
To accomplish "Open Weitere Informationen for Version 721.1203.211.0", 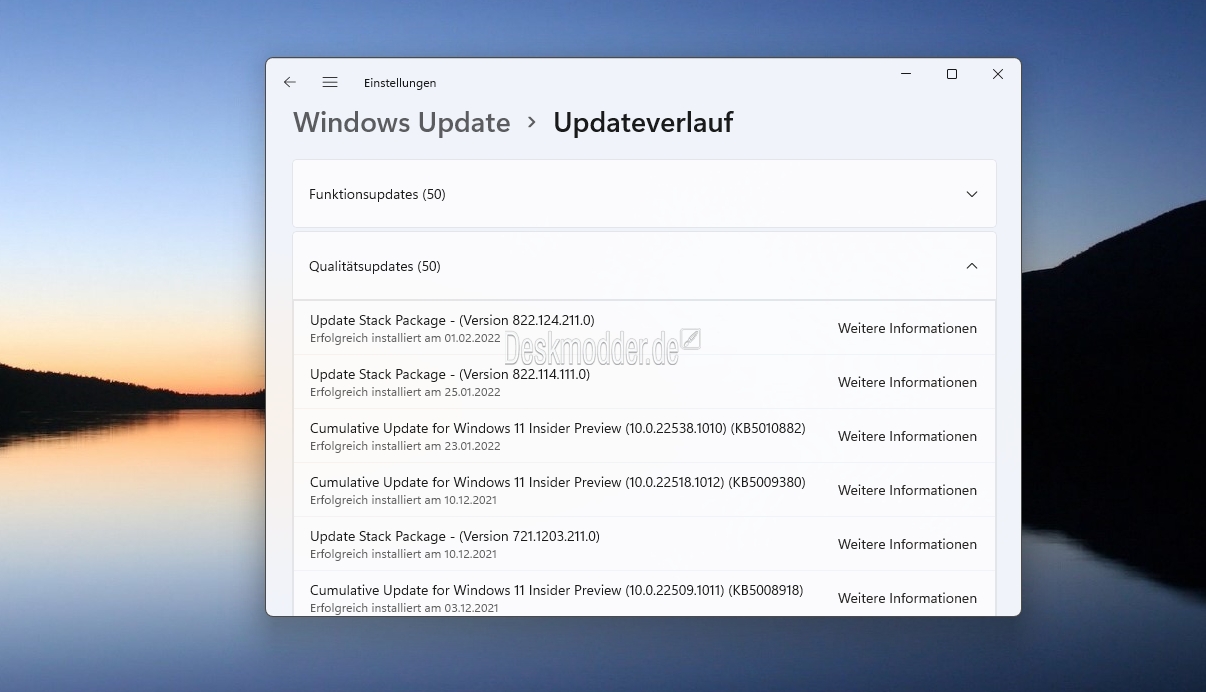I will [x=907, y=544].
